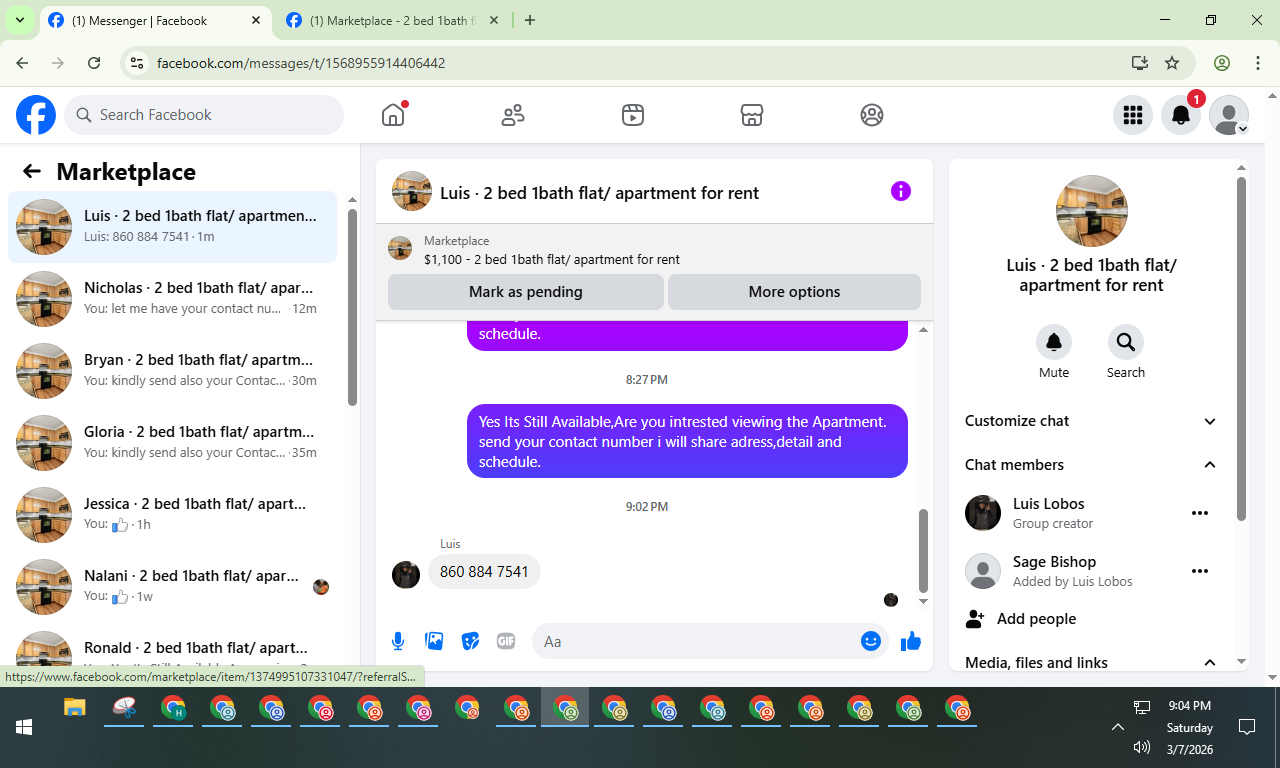Screen dimensions: 1280x768
Task: Collapse Chat members section
Action: pyautogui.click(x=1091, y=465)
